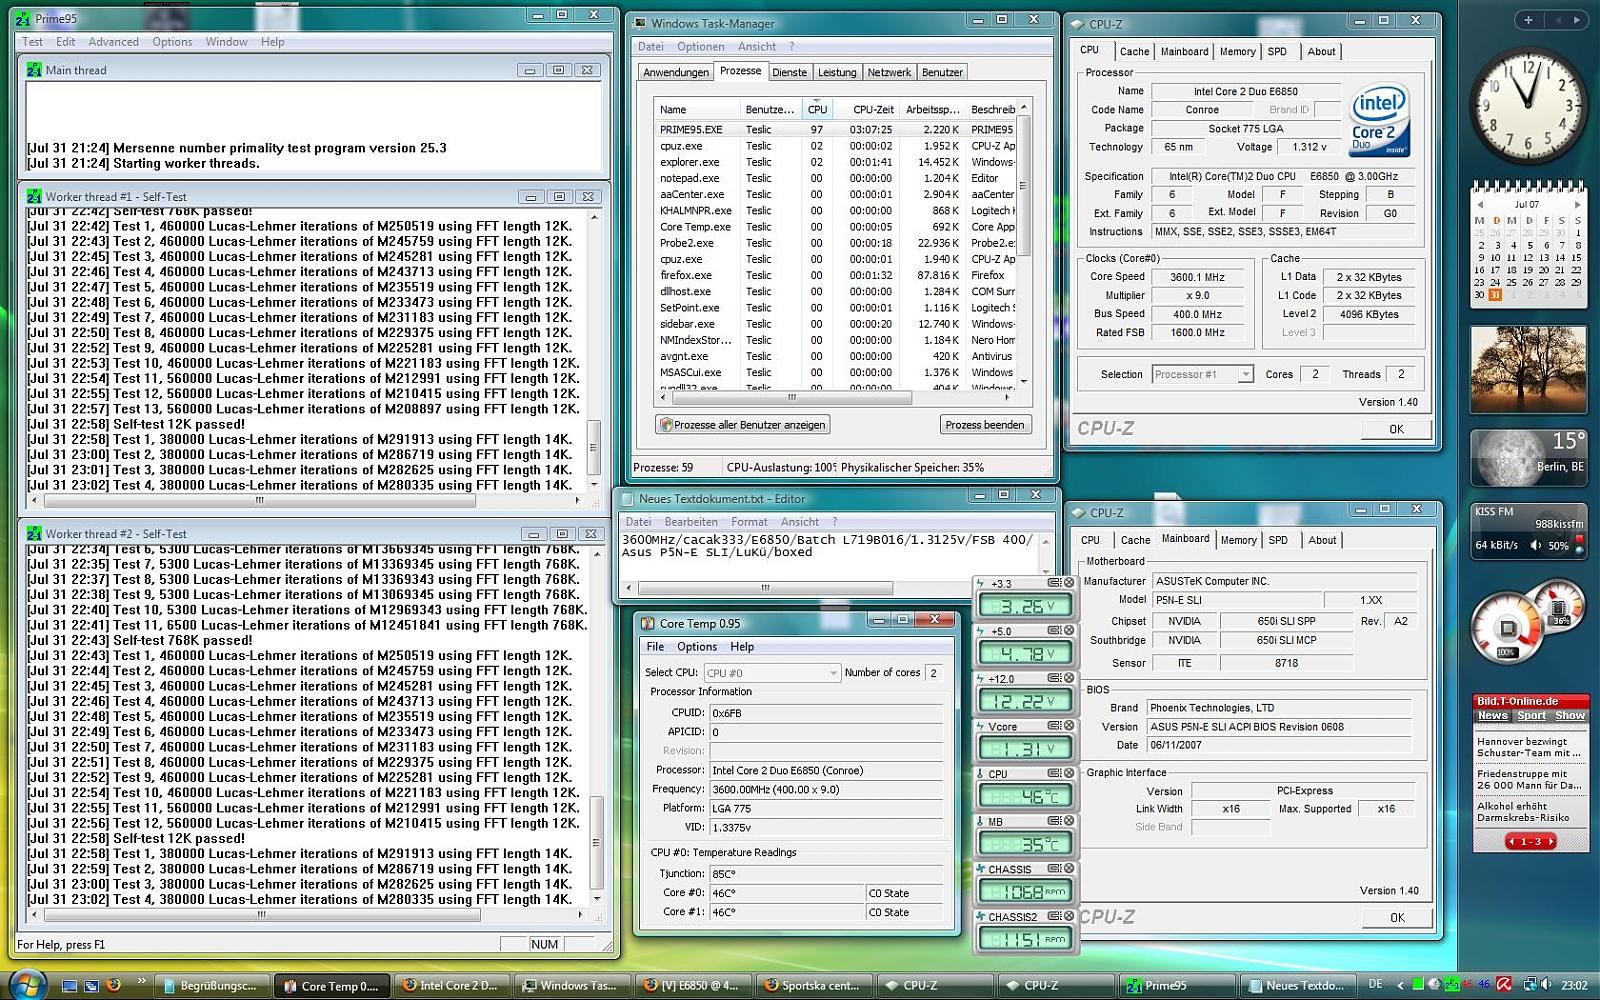Viewport: 1600px width, 1000px height.
Task: Click inside the Editor text area
Action: pyautogui.click(x=828, y=558)
